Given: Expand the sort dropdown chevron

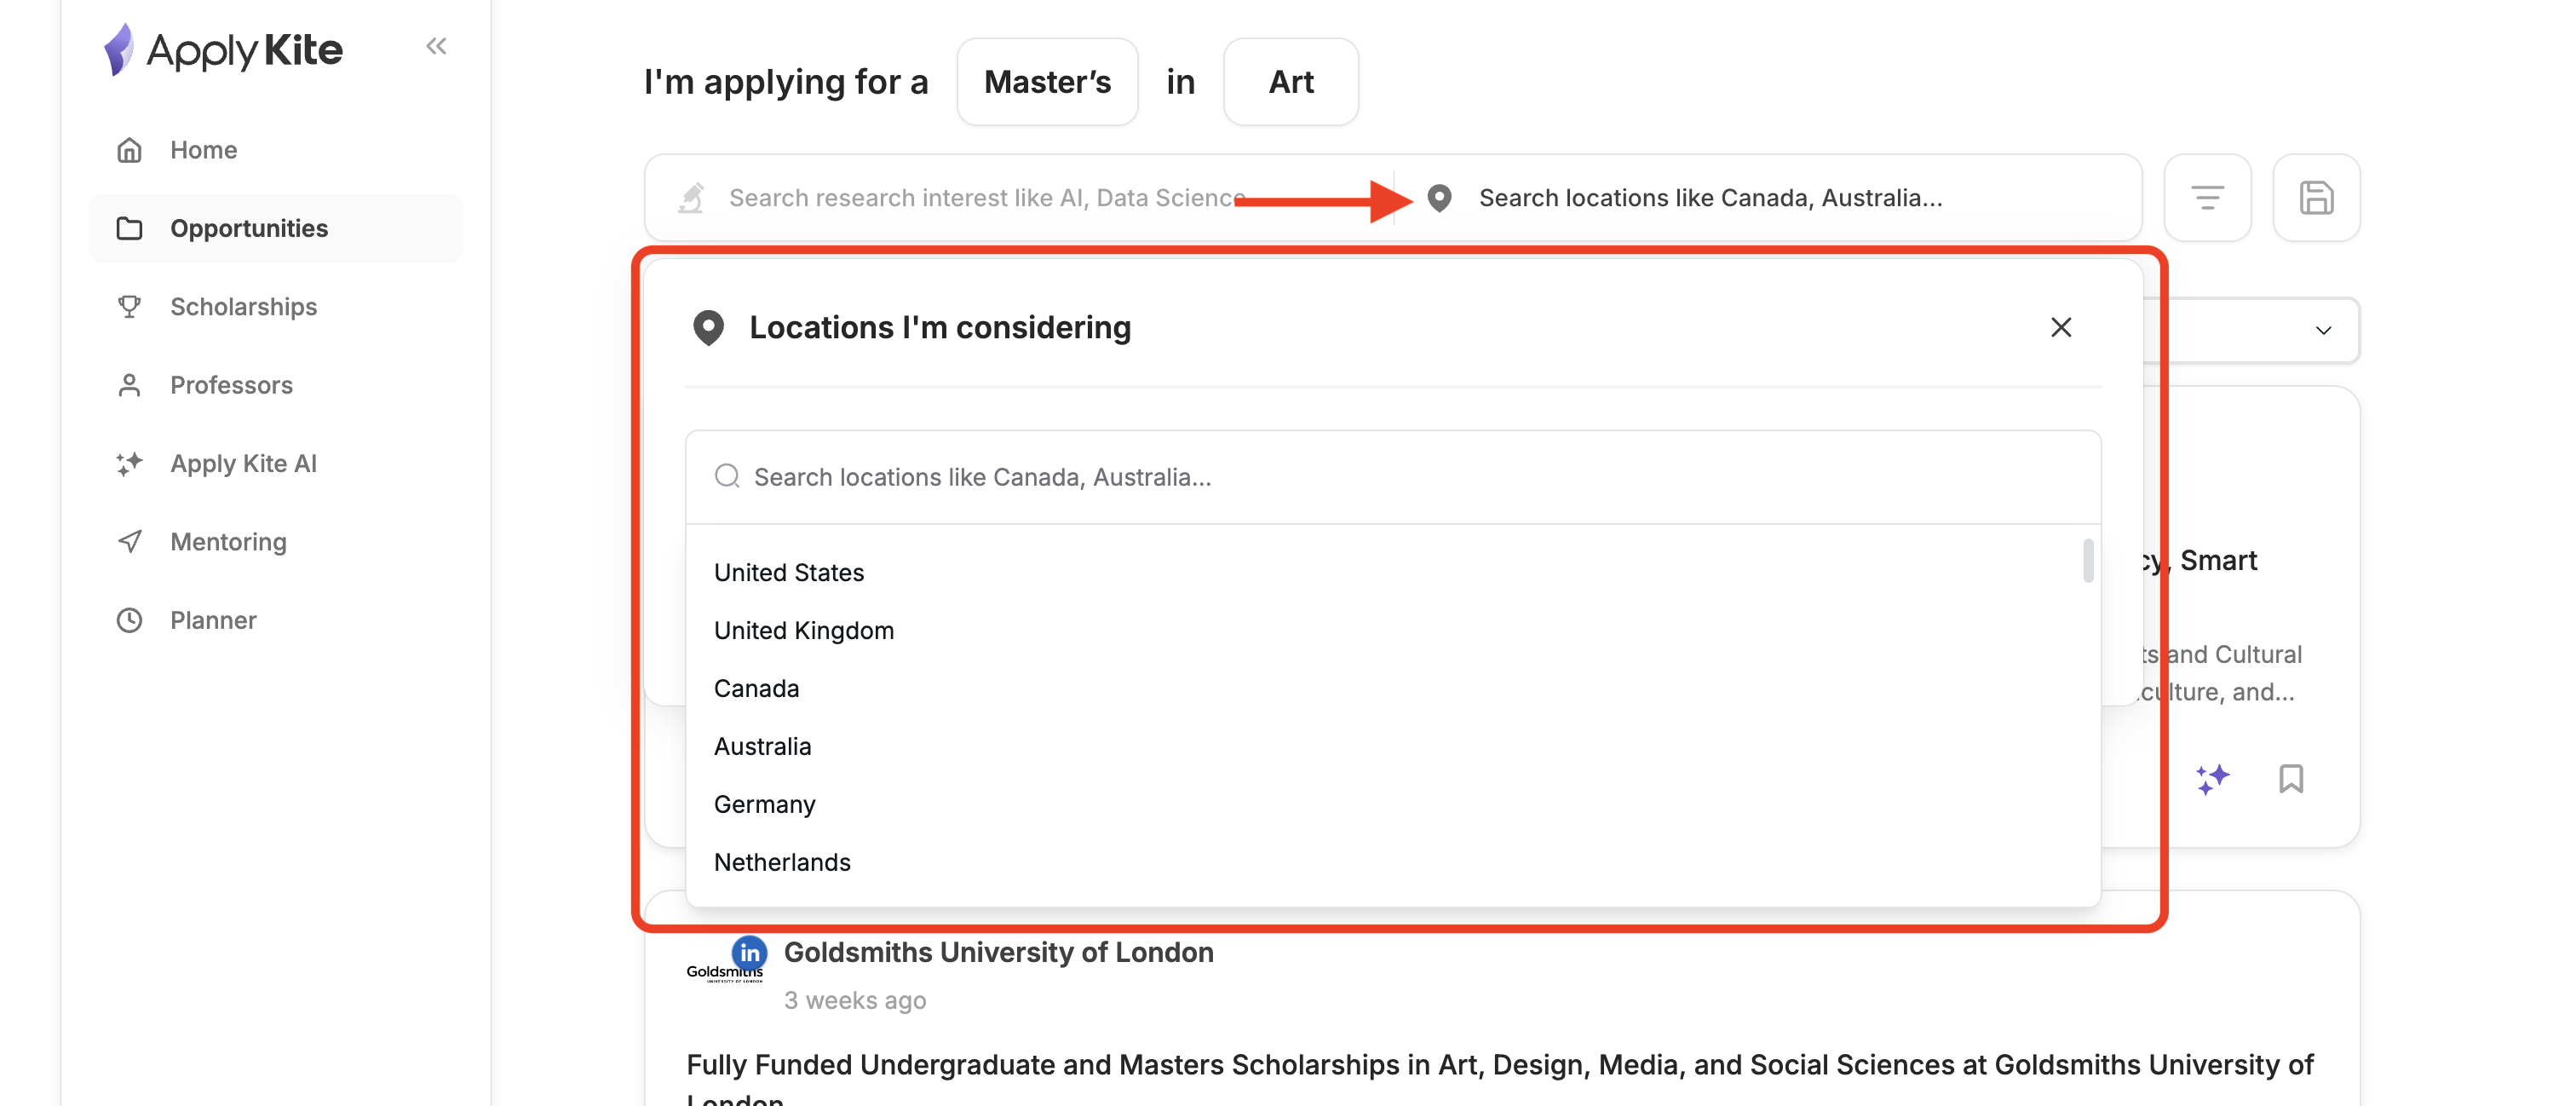Looking at the screenshot, I should (x=2323, y=331).
